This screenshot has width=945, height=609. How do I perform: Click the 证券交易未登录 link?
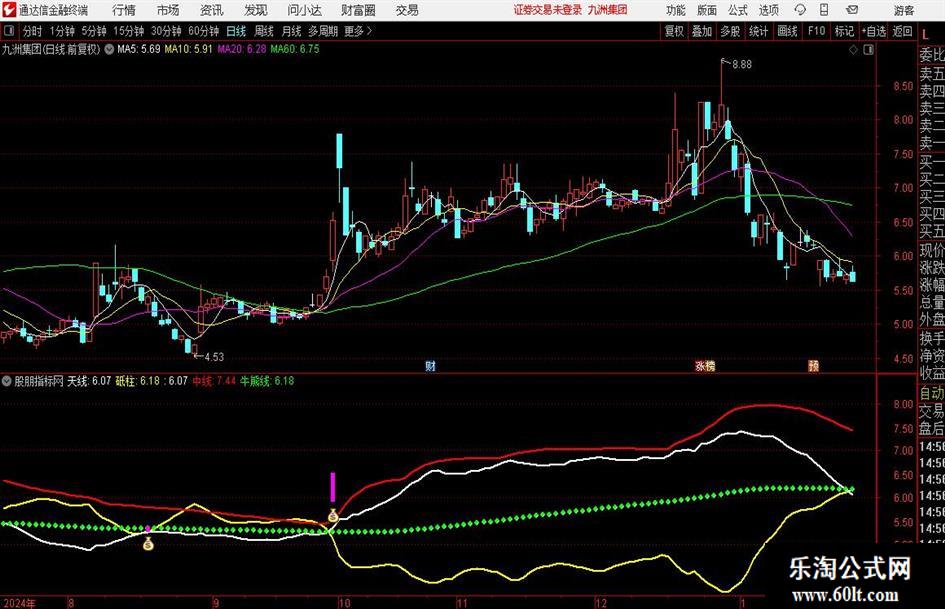tap(548, 10)
